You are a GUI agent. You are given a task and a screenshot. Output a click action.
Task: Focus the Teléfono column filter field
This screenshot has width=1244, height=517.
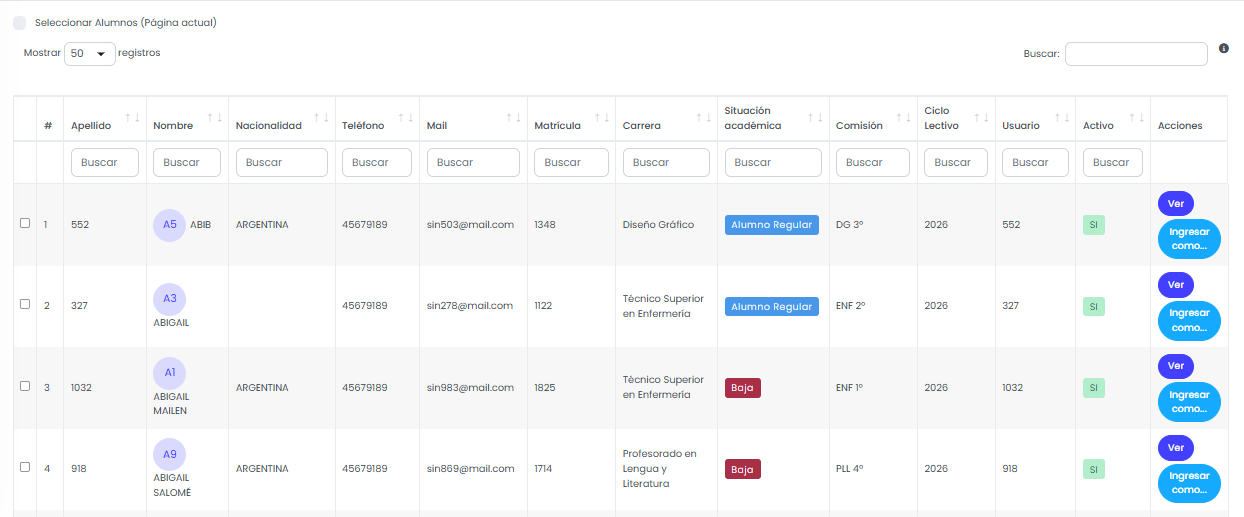tap(377, 162)
